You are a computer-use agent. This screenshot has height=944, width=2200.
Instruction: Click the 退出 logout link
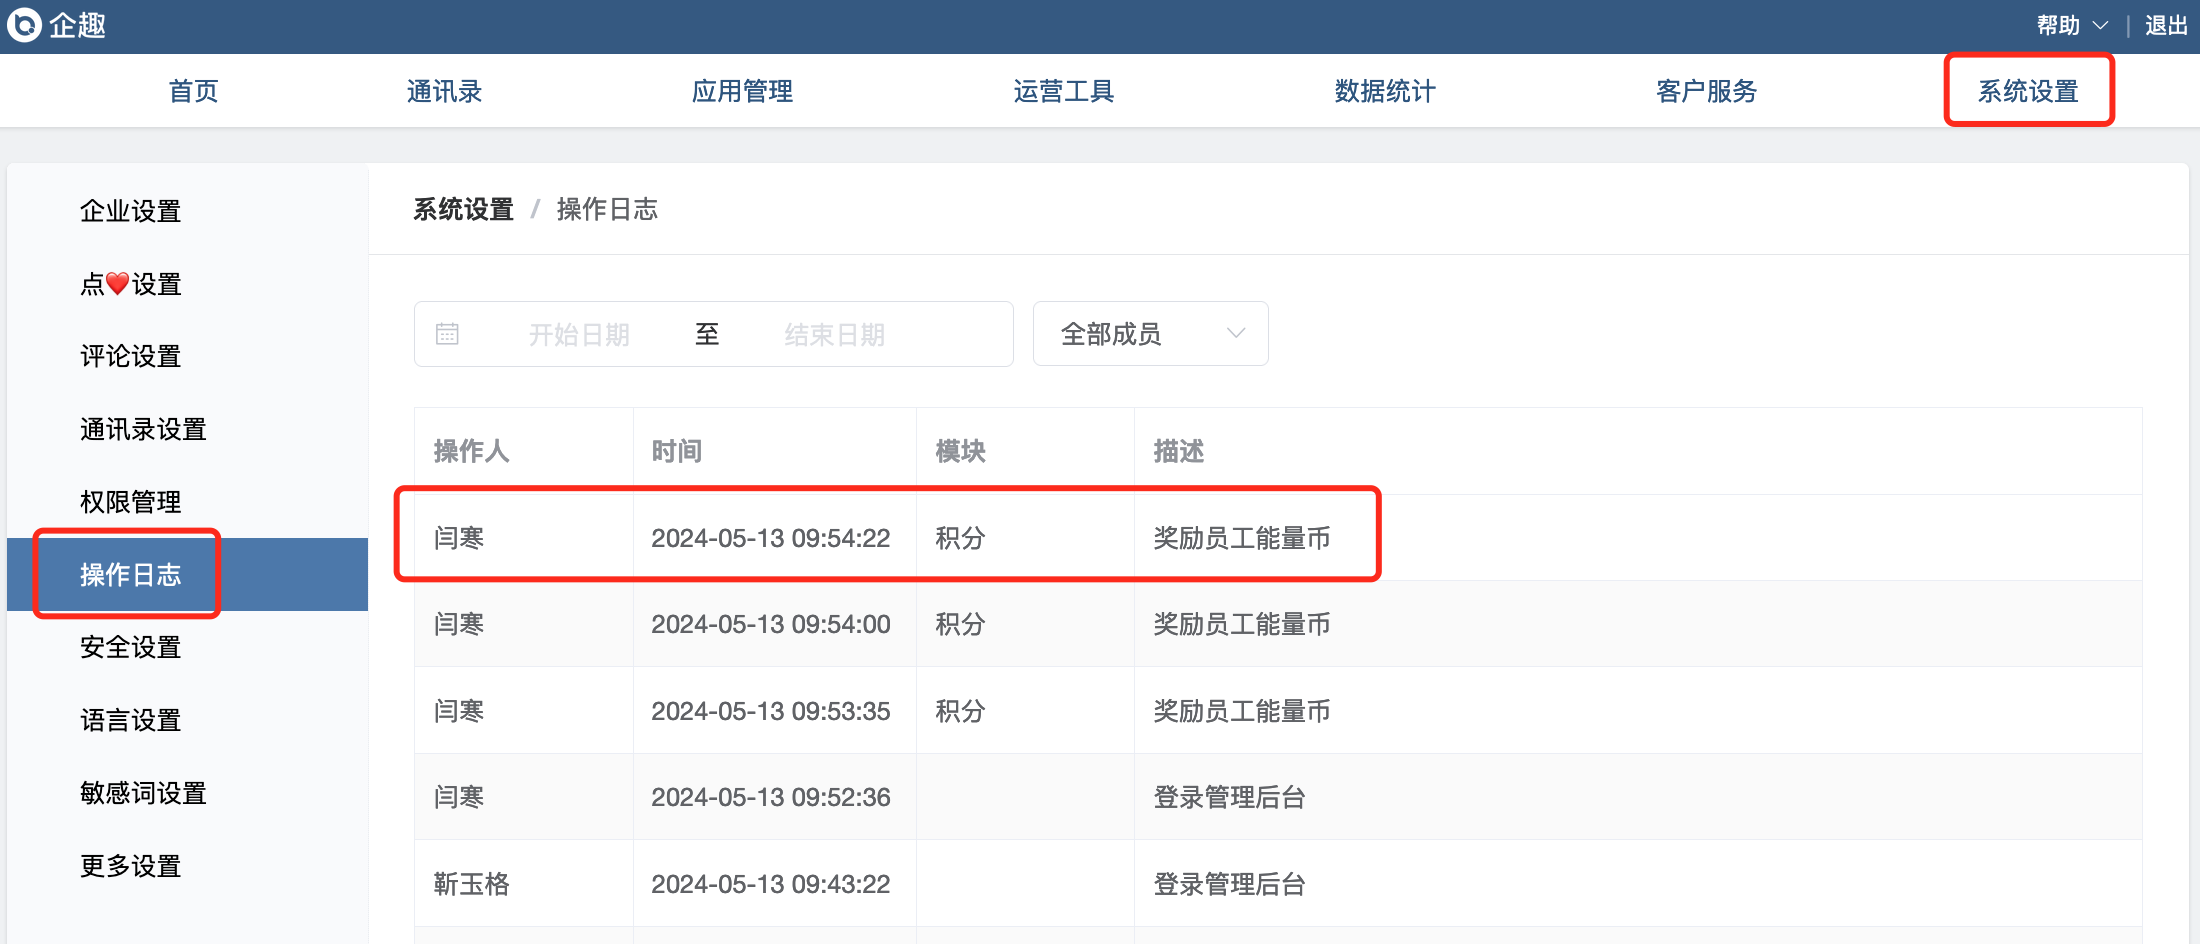tap(2166, 25)
